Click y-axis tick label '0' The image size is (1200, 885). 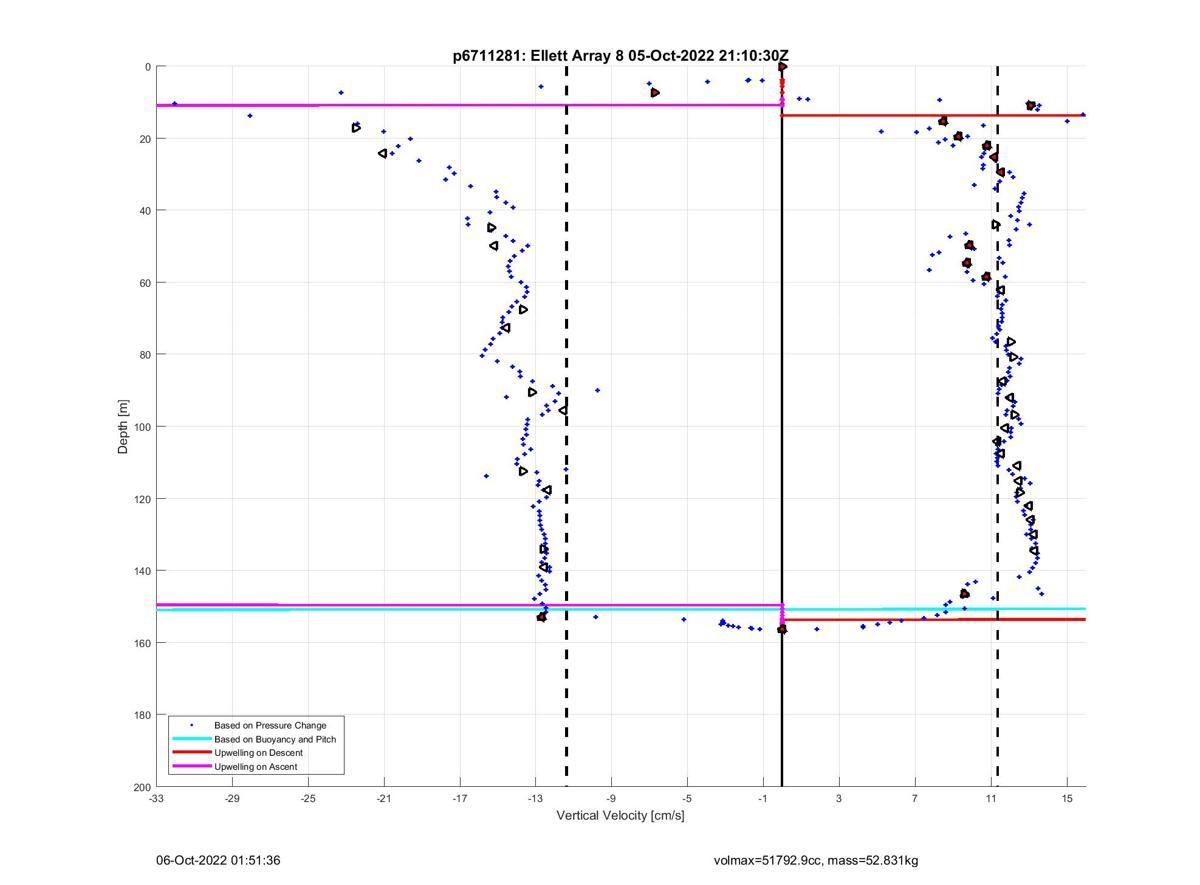click(x=148, y=67)
